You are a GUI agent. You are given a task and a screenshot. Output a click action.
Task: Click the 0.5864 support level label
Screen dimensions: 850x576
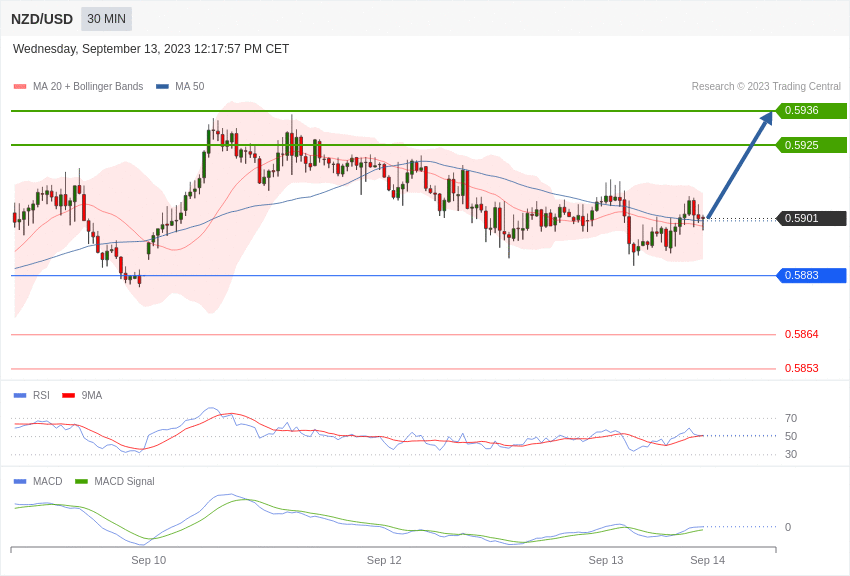tap(801, 334)
